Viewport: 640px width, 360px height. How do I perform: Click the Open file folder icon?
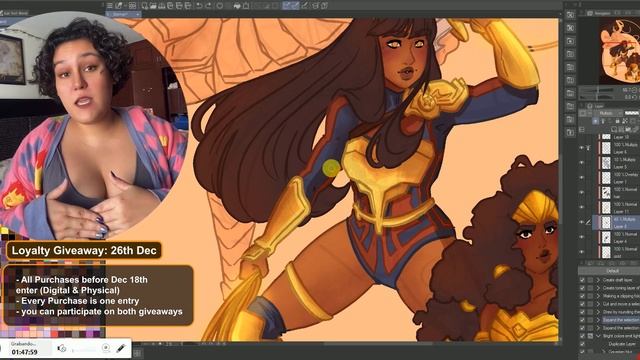click(153, 6)
